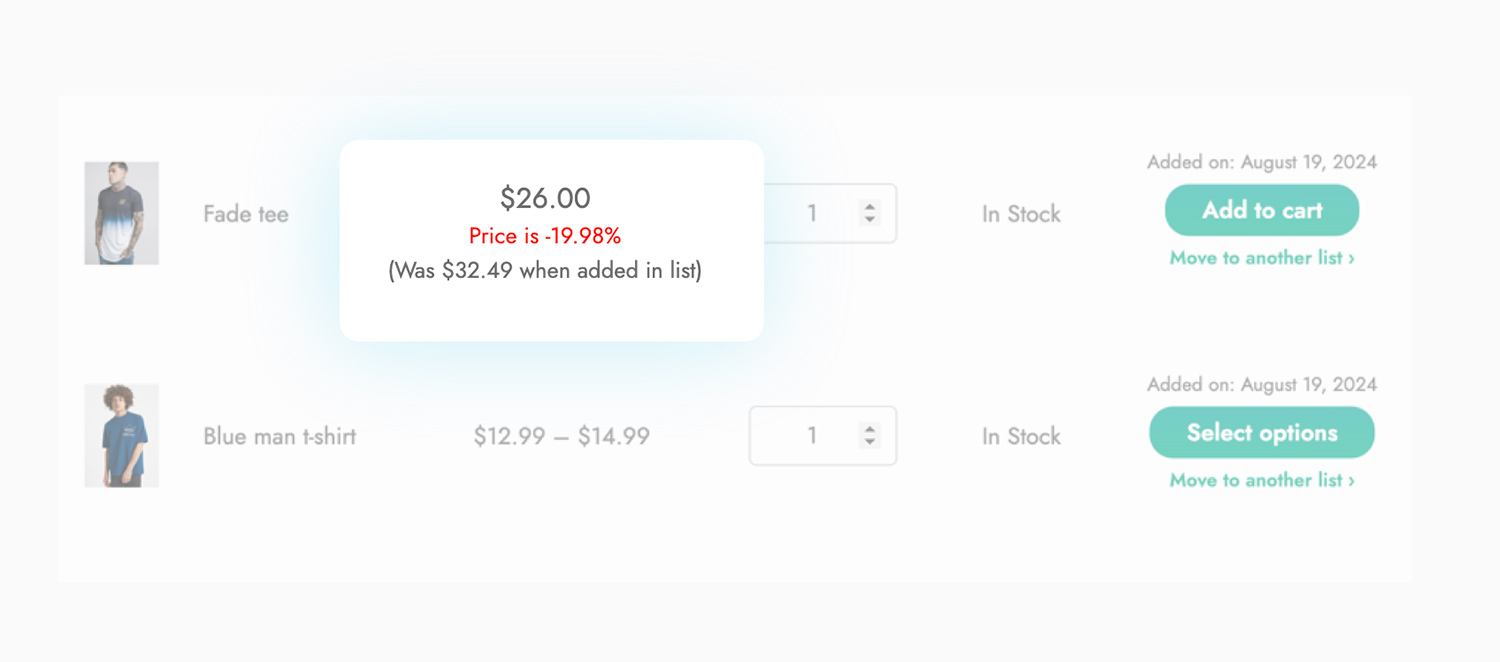
Task: Move Blue man t-shirt to another list
Action: pyautogui.click(x=1262, y=481)
